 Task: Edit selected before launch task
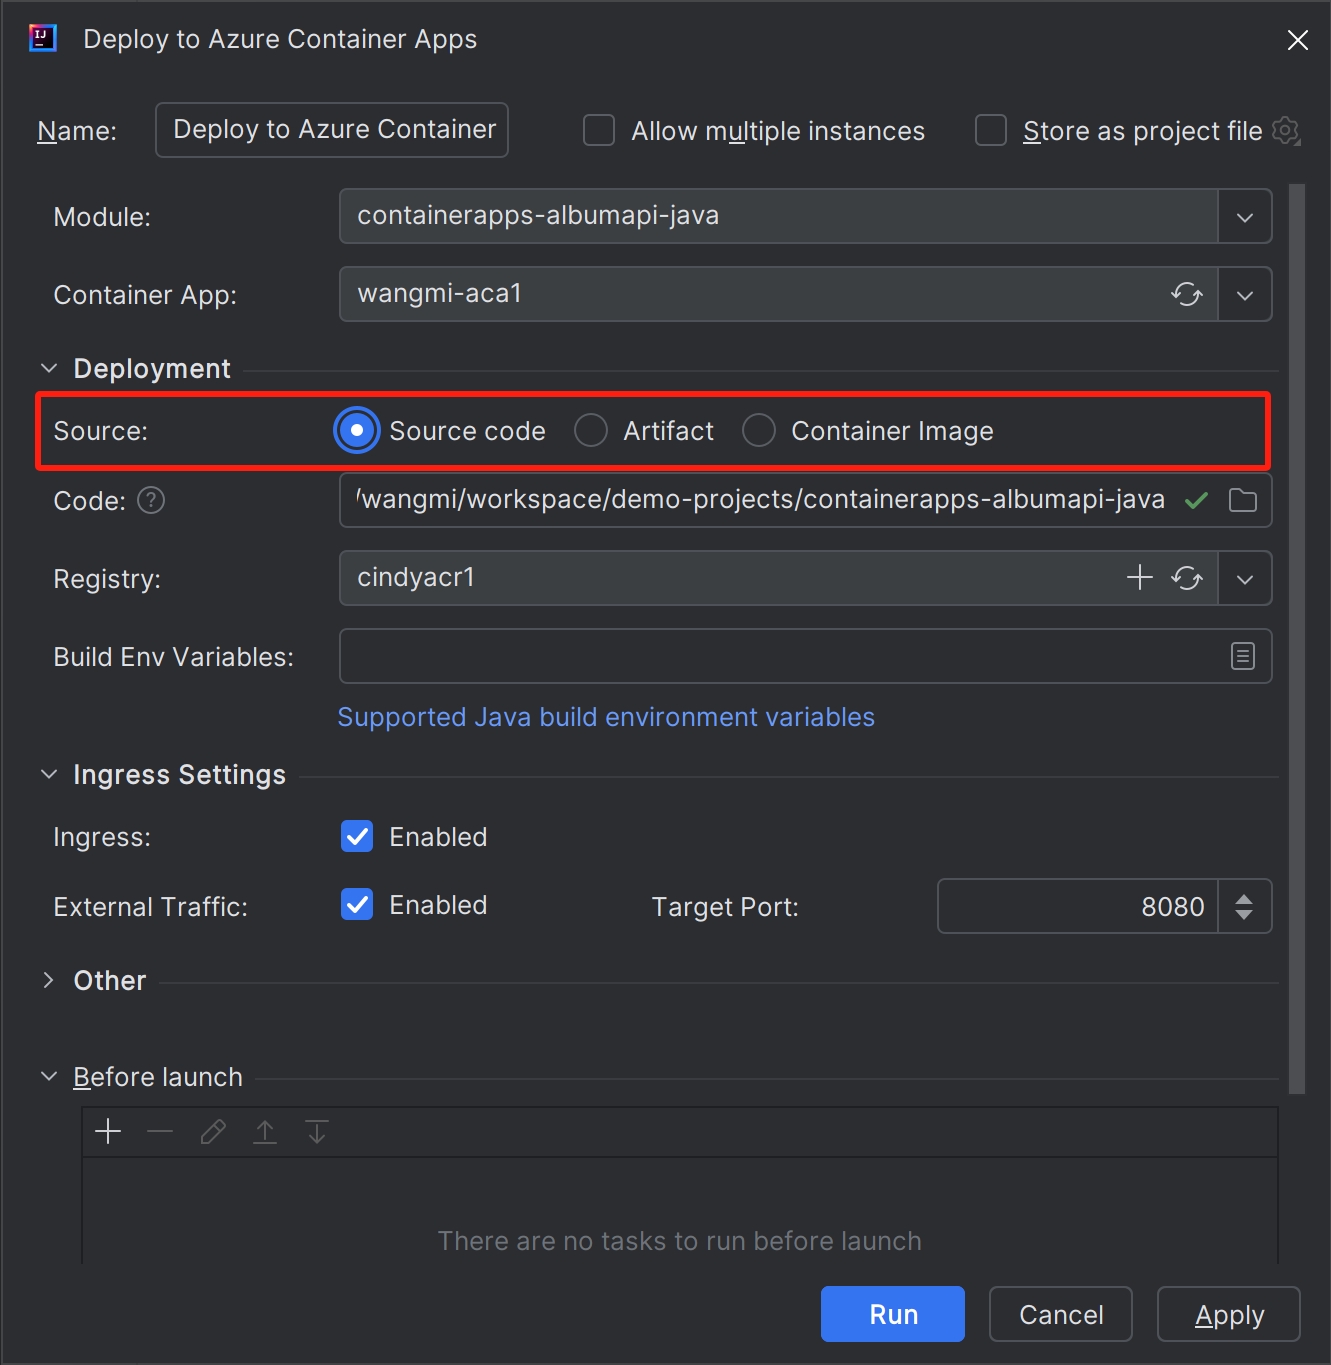pos(213,1132)
